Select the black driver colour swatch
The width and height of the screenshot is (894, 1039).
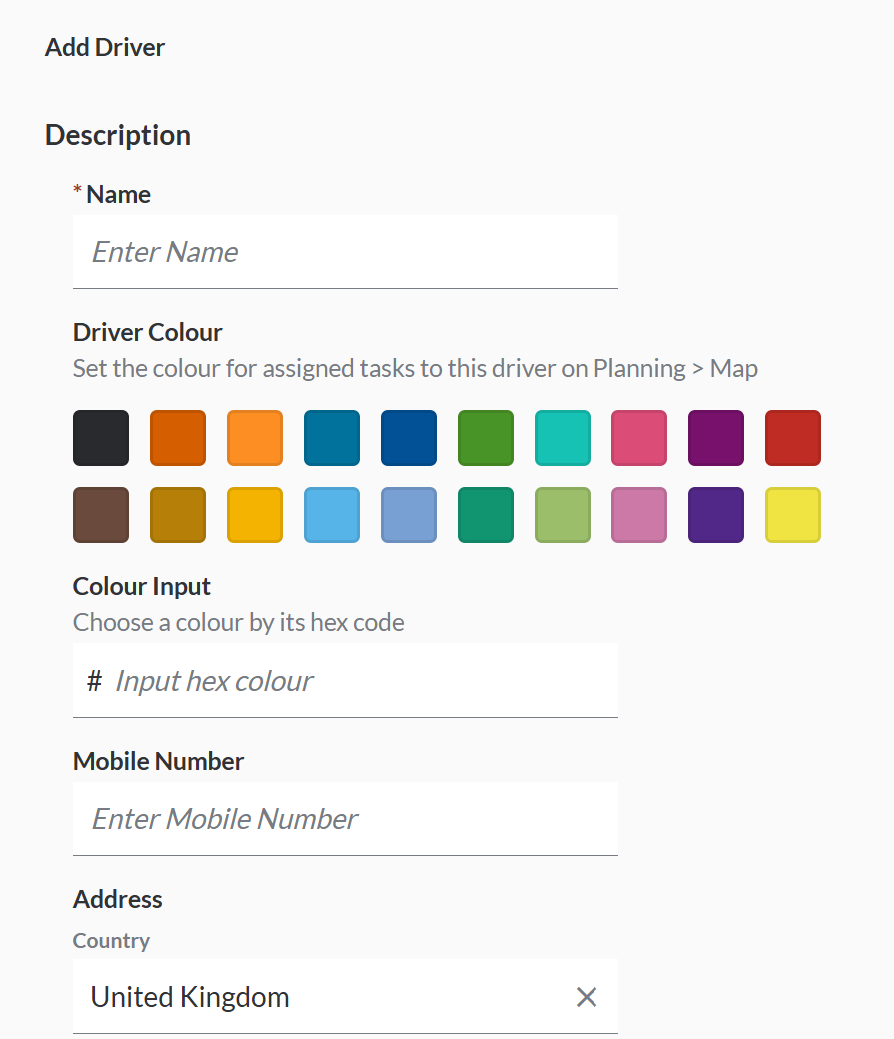pyautogui.click(x=101, y=438)
